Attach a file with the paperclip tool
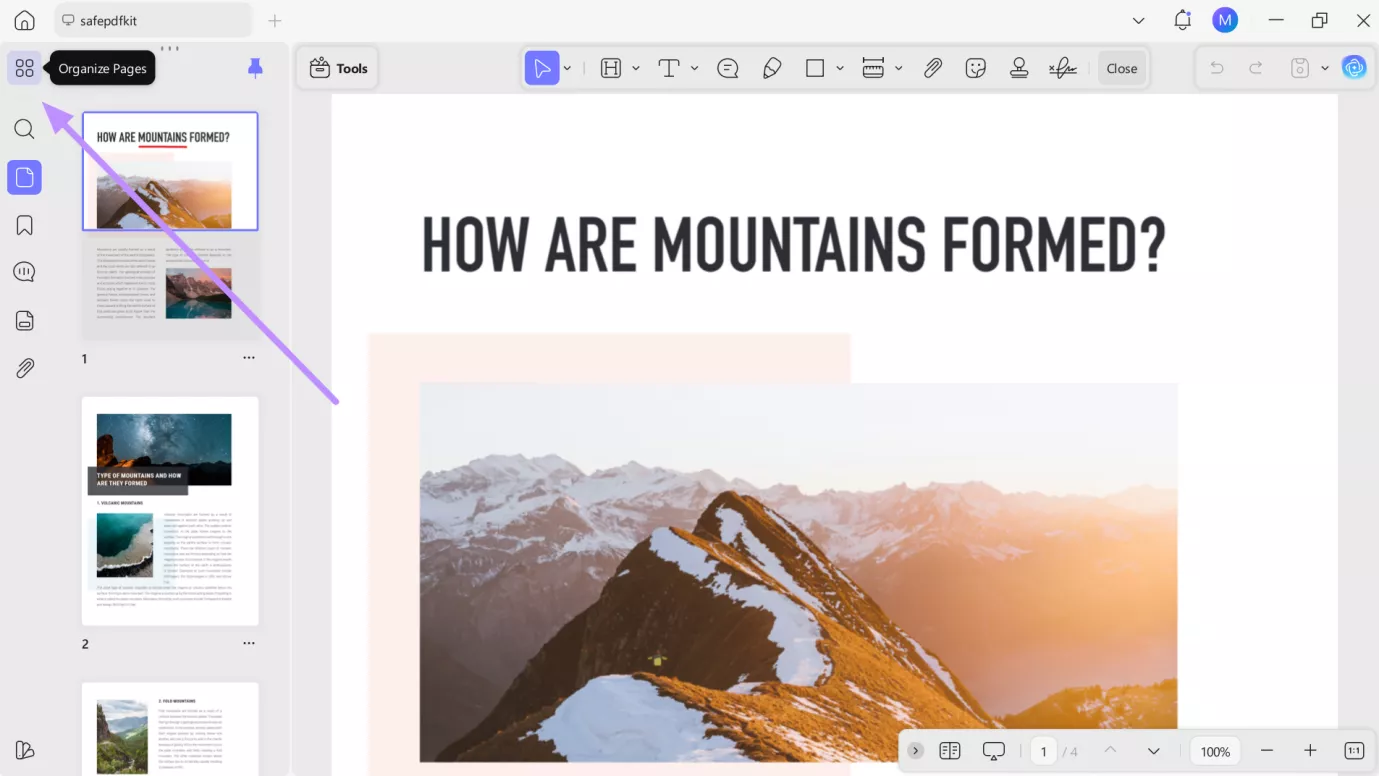The image size is (1379, 776). [932, 68]
